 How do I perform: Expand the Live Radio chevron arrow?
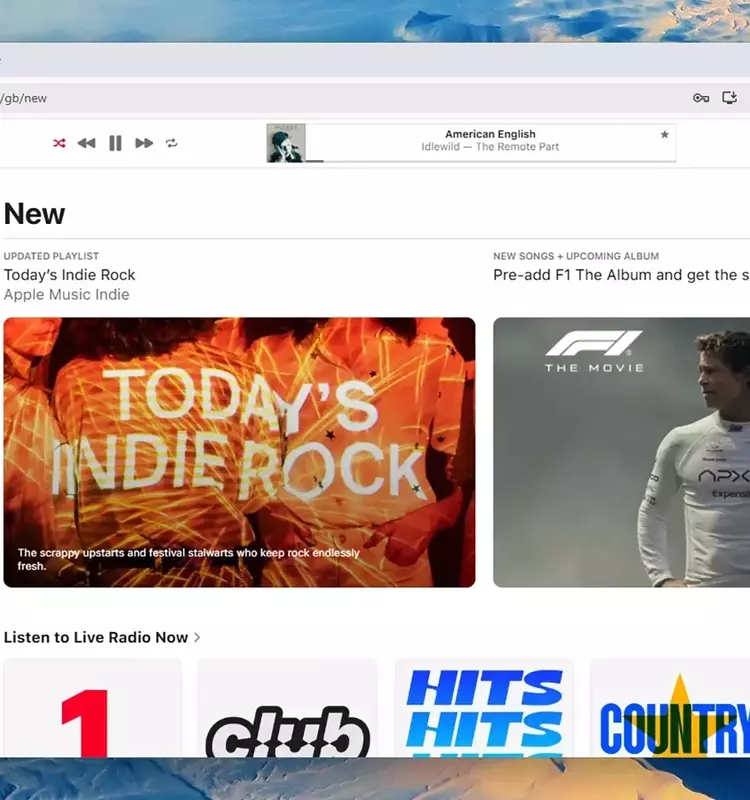(197, 638)
